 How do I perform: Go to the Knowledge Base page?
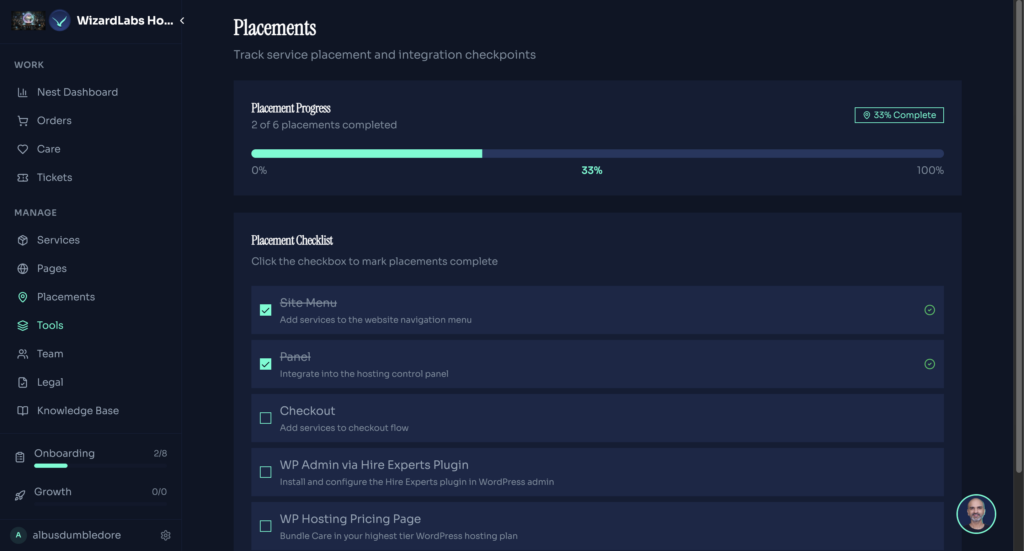point(78,411)
